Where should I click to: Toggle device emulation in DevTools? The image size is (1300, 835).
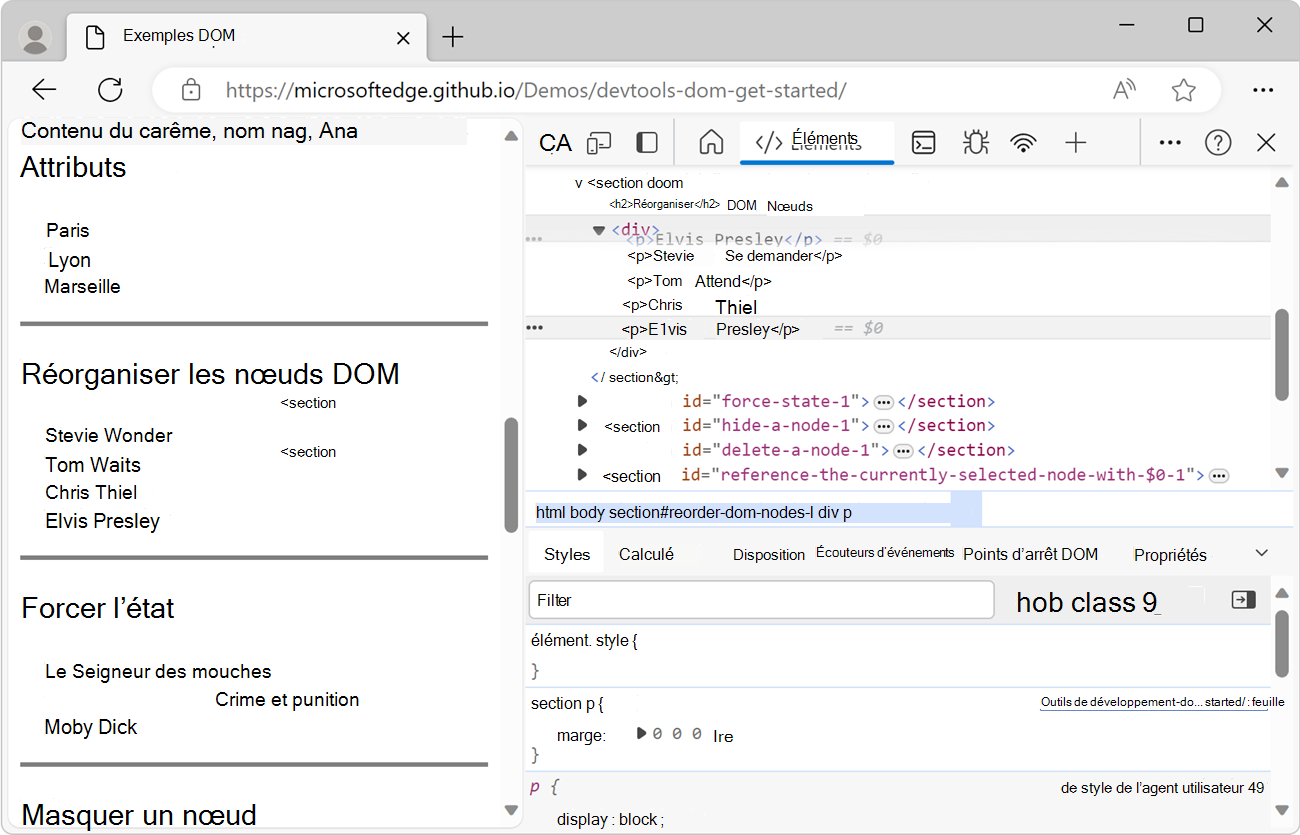(599, 143)
